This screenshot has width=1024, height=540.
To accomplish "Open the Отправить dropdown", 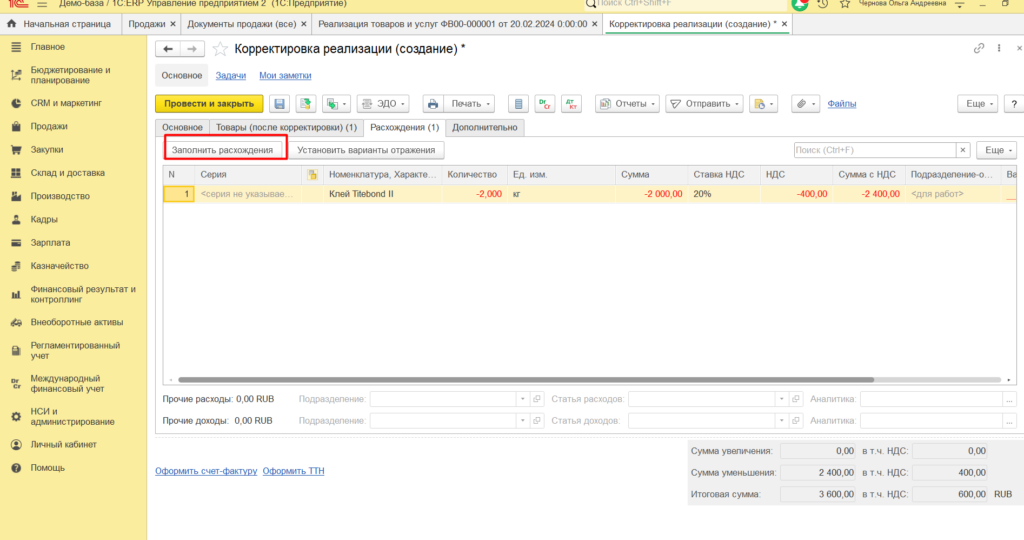I will pos(704,104).
